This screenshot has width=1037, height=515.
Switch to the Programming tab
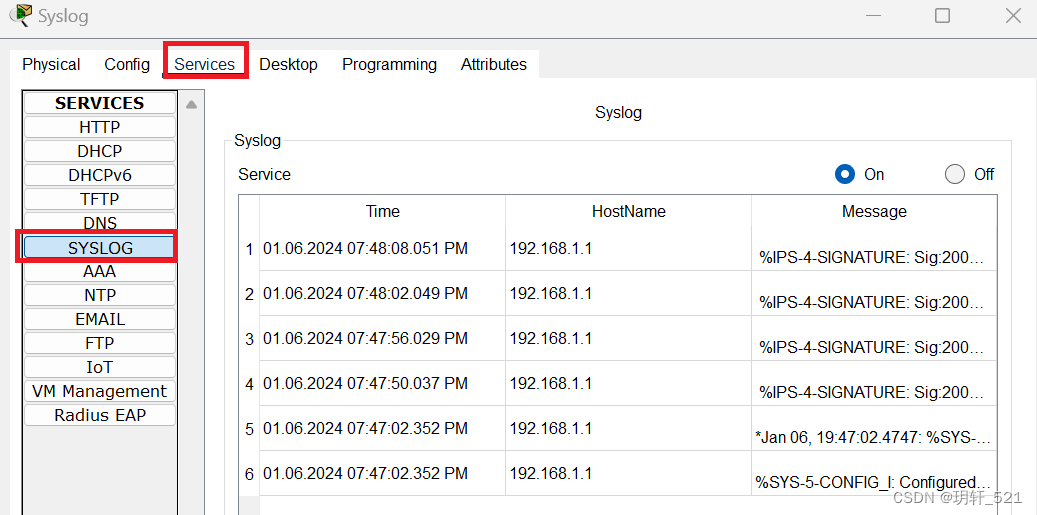390,64
